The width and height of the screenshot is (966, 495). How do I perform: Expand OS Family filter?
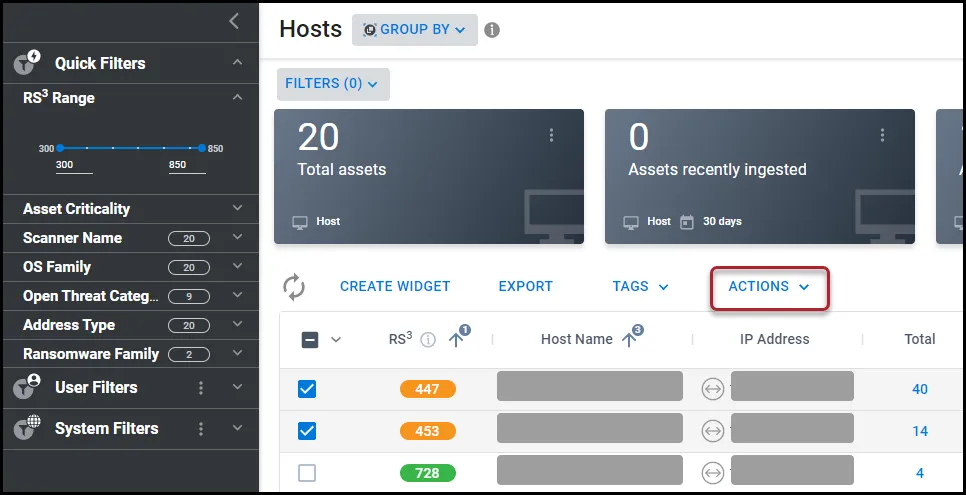[x=237, y=266]
